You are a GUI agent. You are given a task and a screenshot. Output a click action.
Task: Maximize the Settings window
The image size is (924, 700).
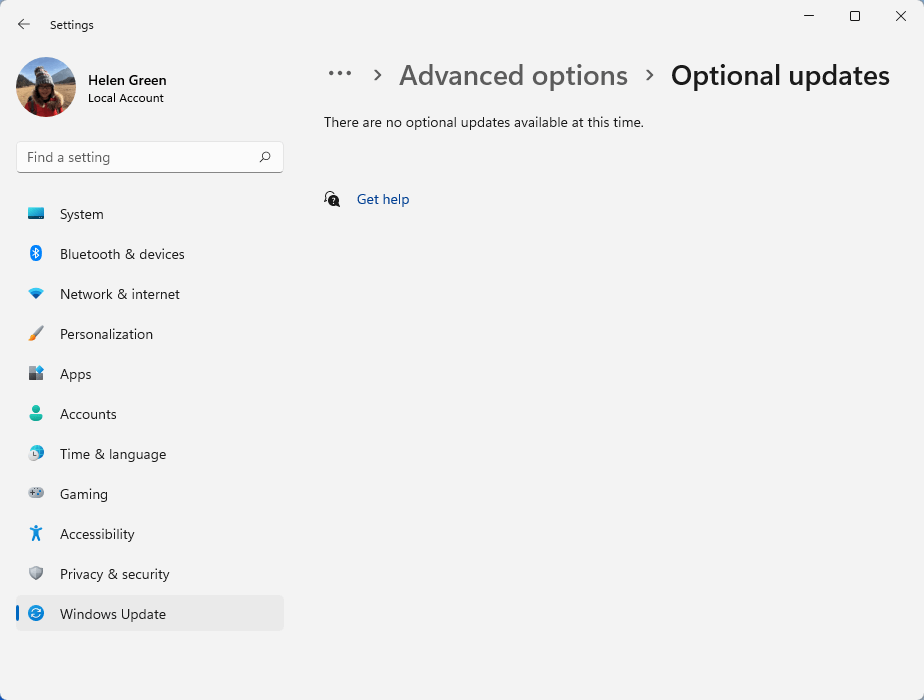point(855,16)
